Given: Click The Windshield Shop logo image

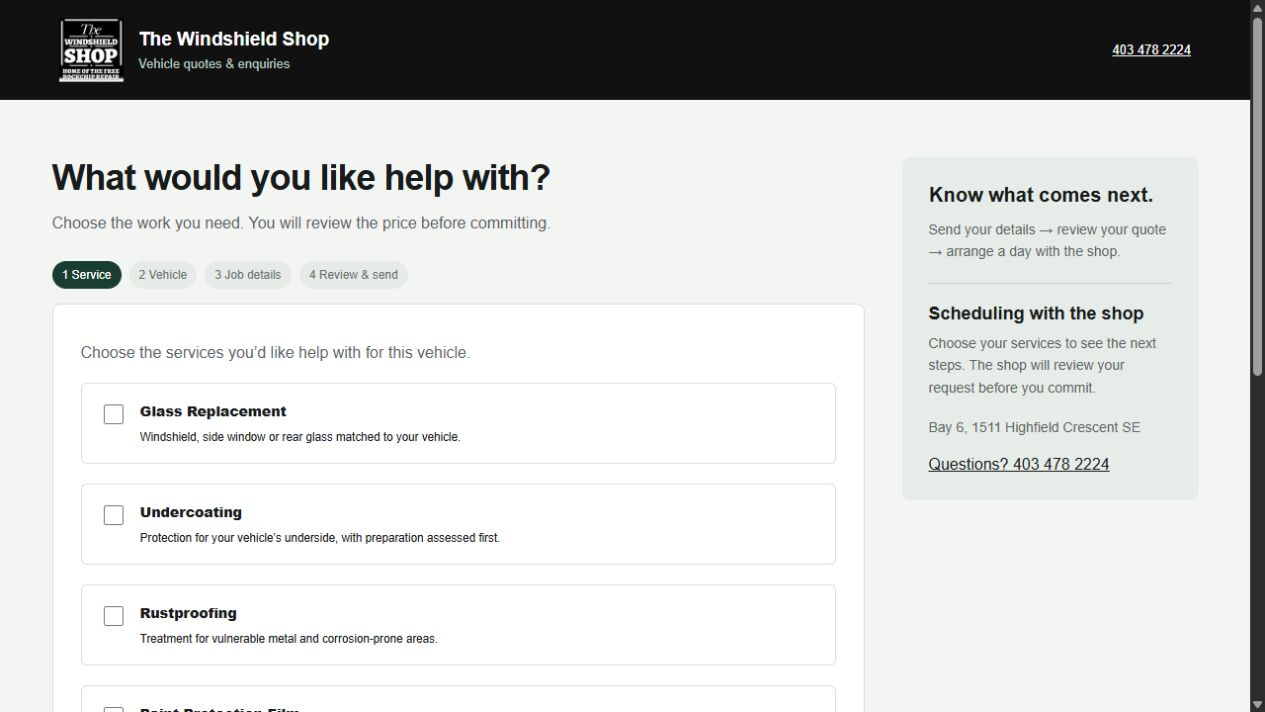Looking at the screenshot, I should (x=92, y=50).
